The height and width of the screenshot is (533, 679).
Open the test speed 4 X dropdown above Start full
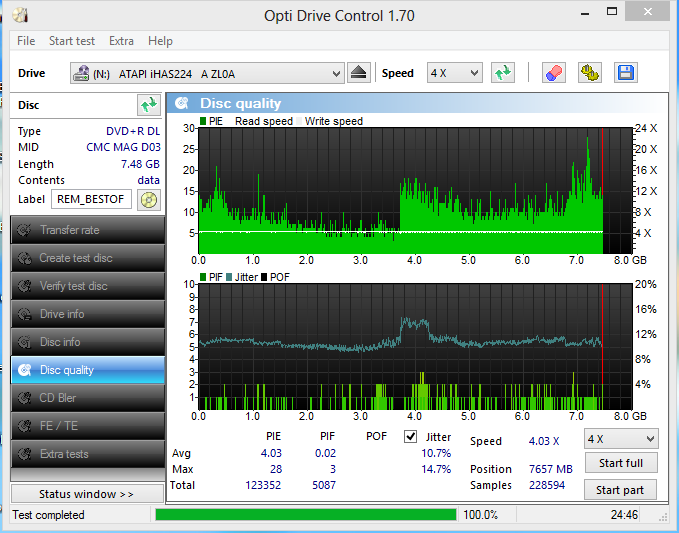621,439
